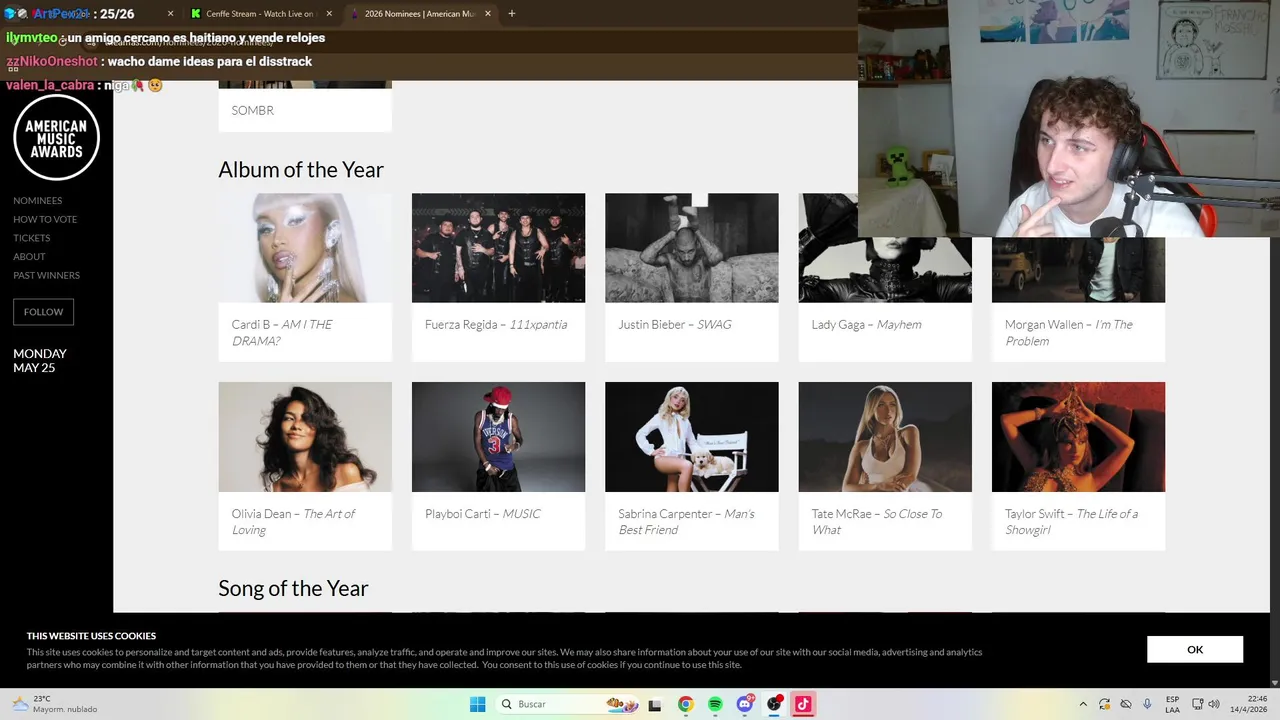Click 'Taylor Swift – The Life of a Showgirl' caption
Screen dimensions: 1280x720
coord(1071,522)
